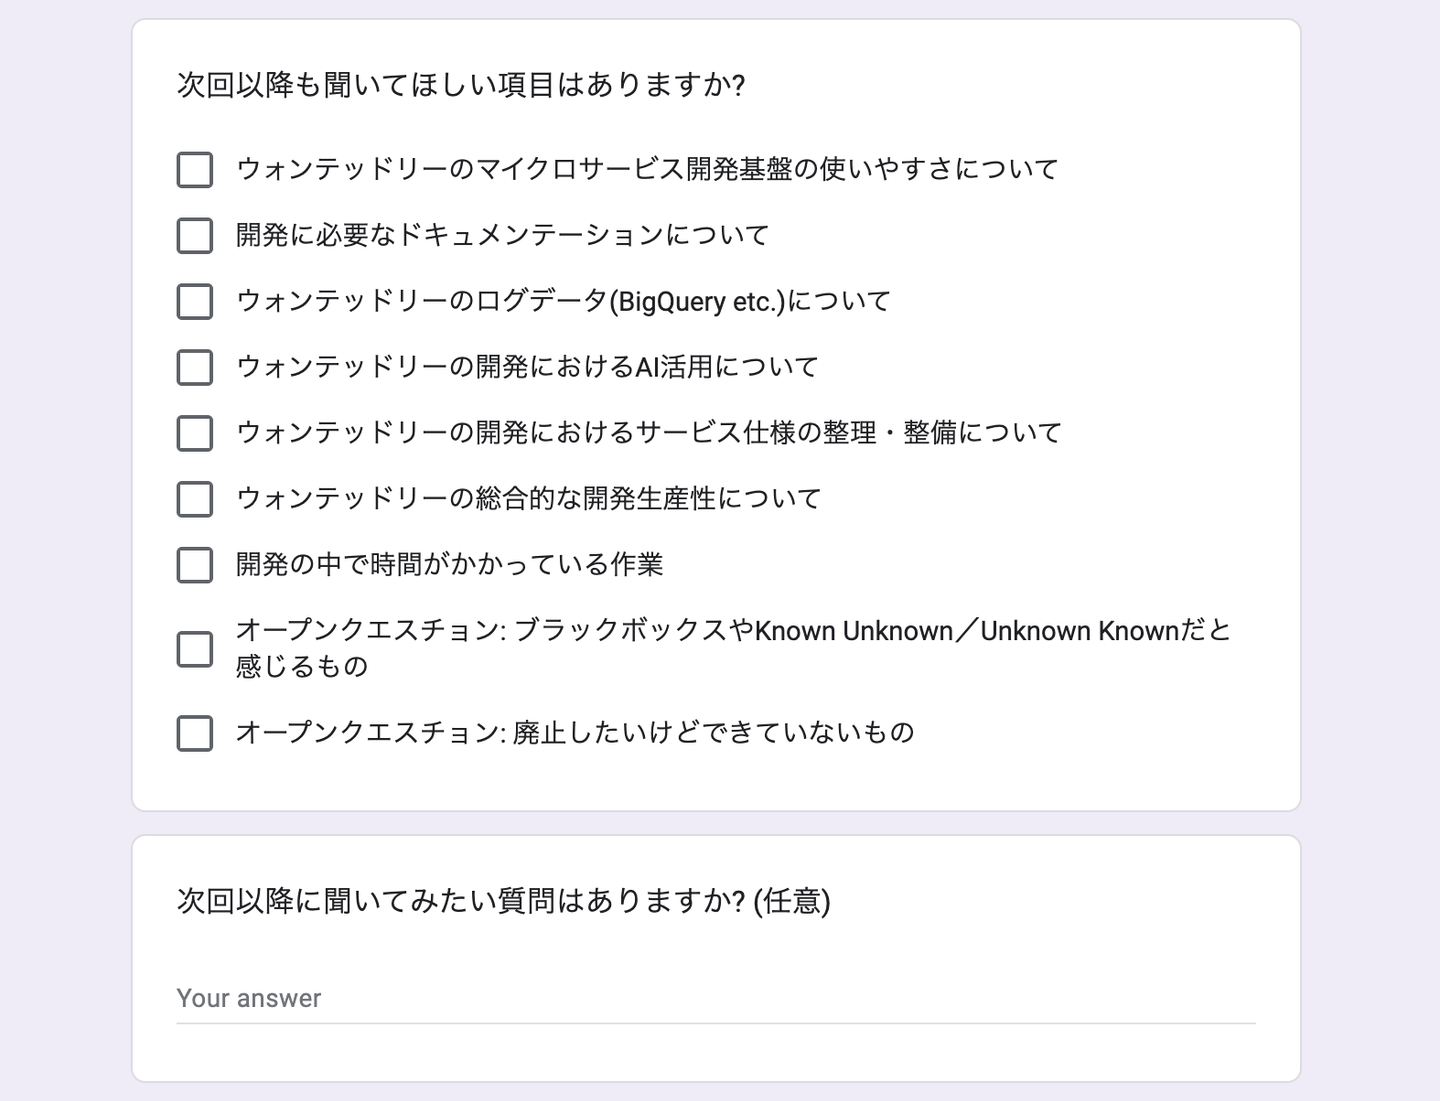The image size is (1440, 1101).
Task: Click the "Your answer" text field
Action: coord(715,998)
